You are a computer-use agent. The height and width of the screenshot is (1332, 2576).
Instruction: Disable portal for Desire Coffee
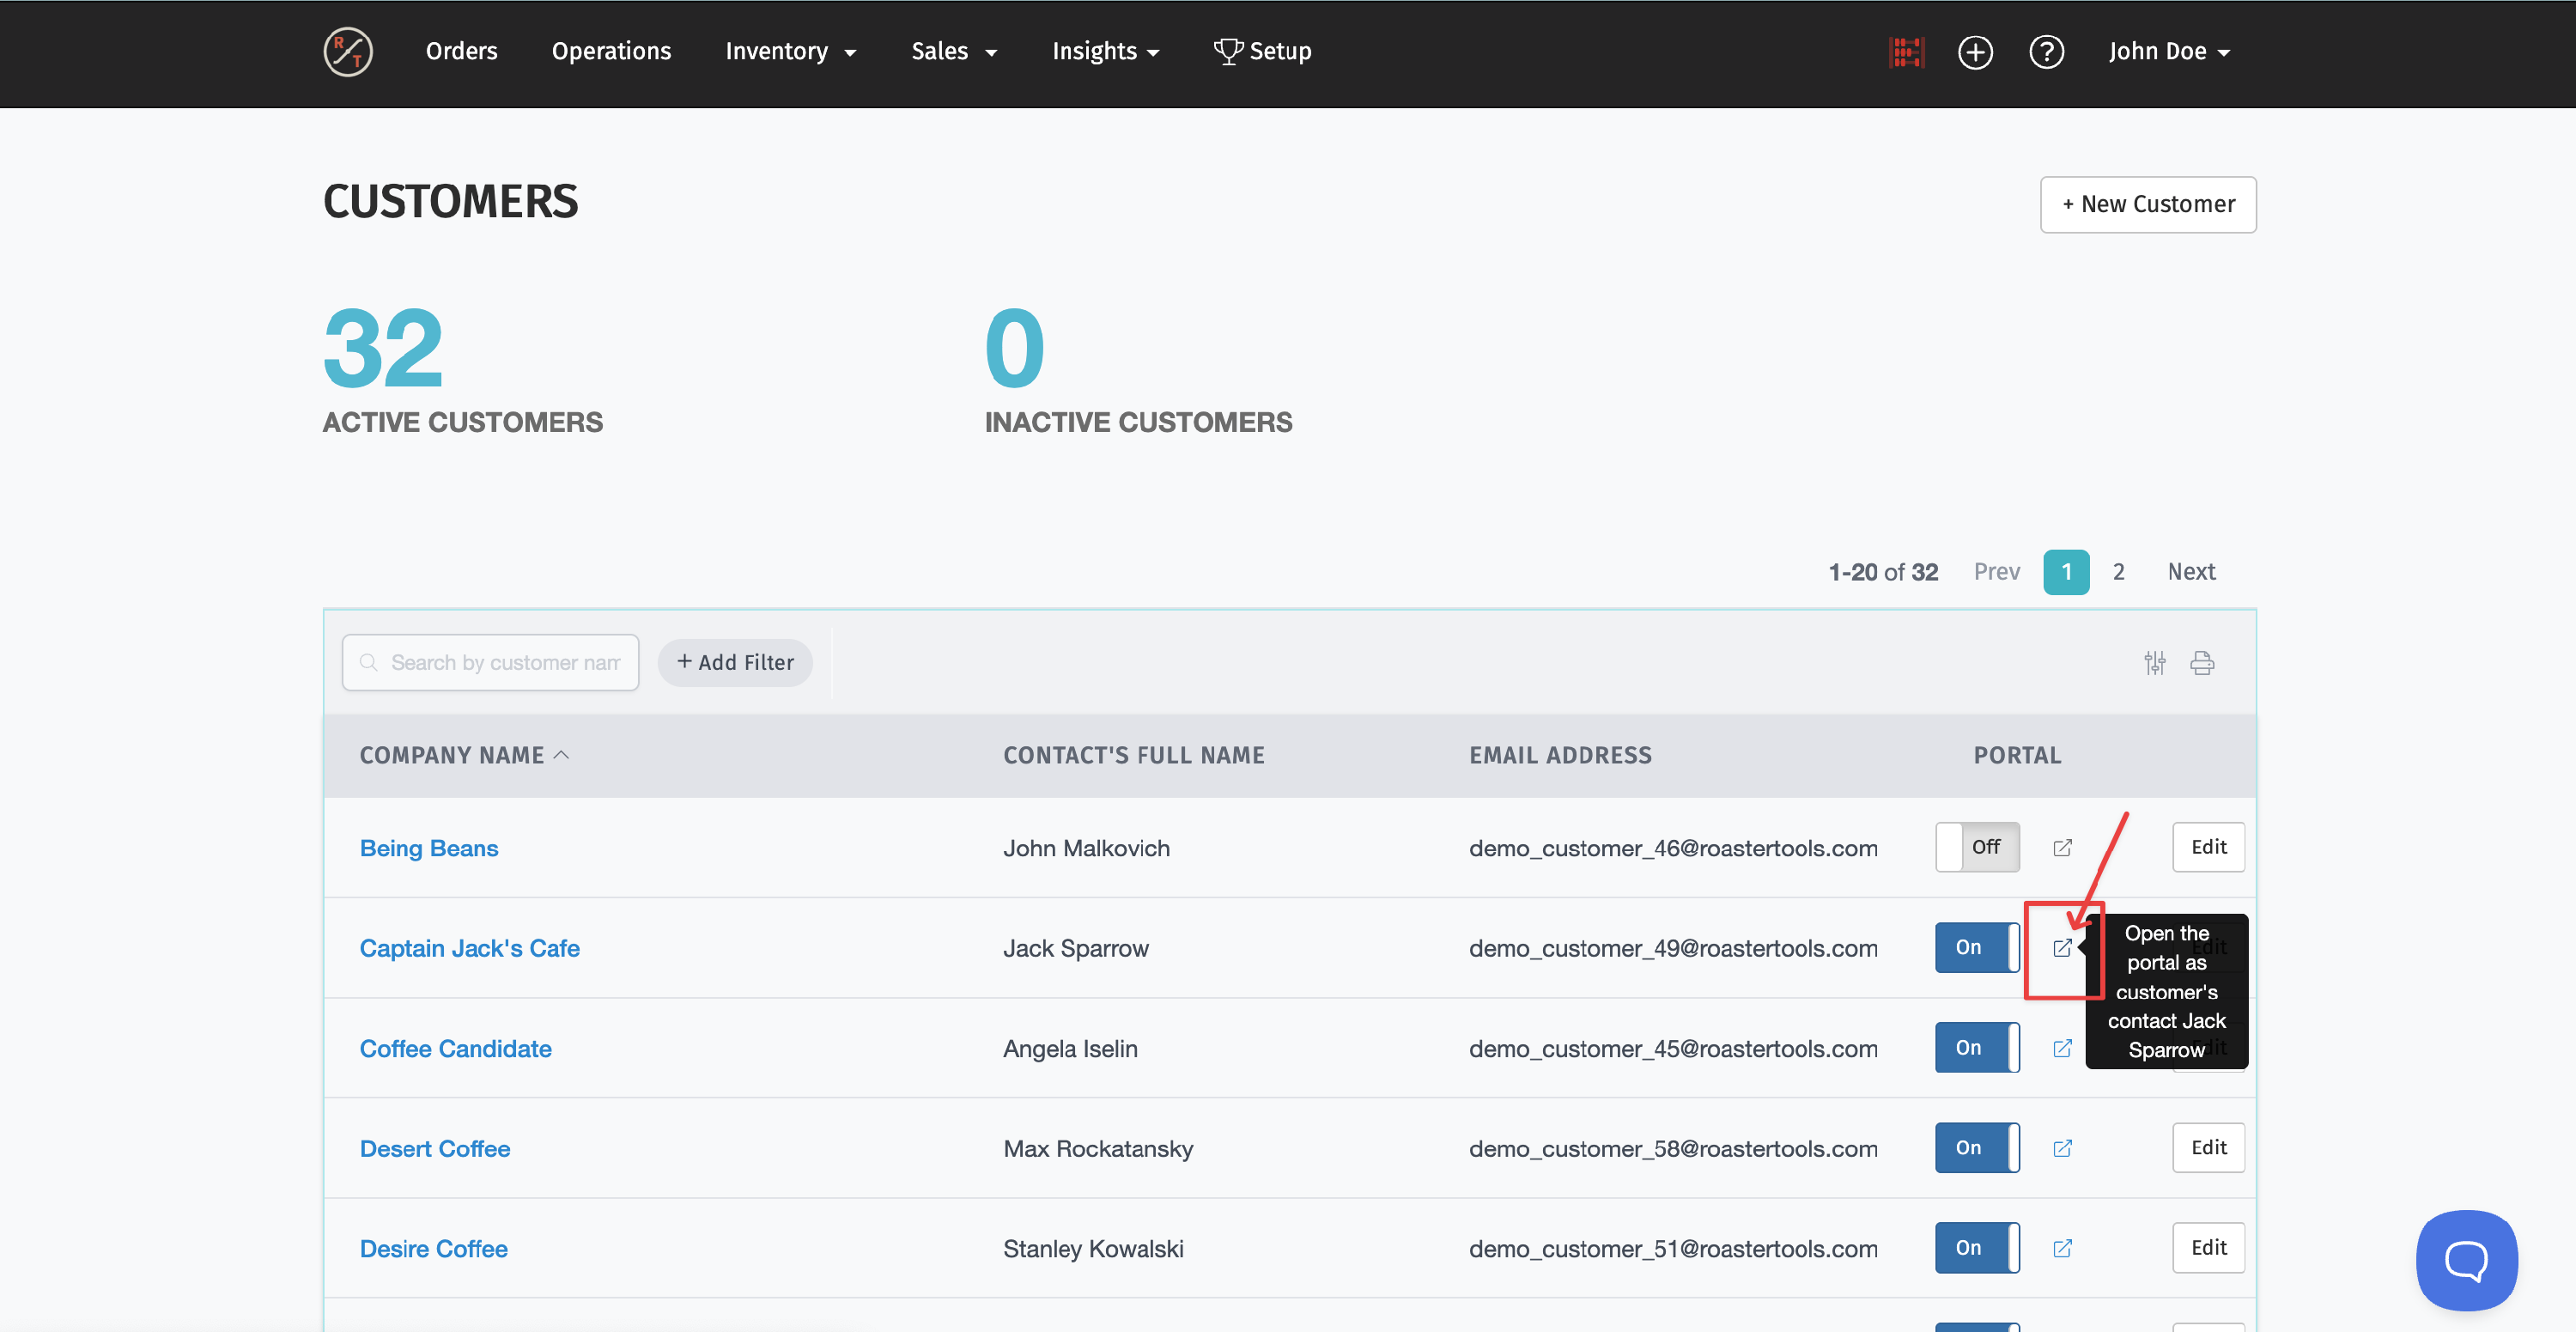pyautogui.click(x=1977, y=1247)
